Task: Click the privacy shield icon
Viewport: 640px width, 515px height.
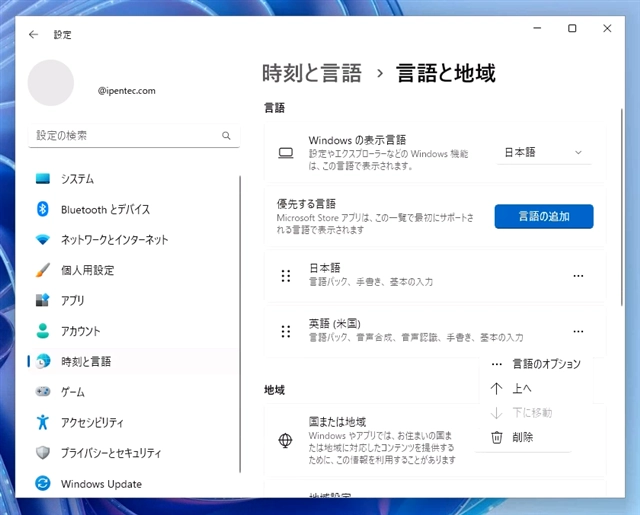Action: pos(43,453)
